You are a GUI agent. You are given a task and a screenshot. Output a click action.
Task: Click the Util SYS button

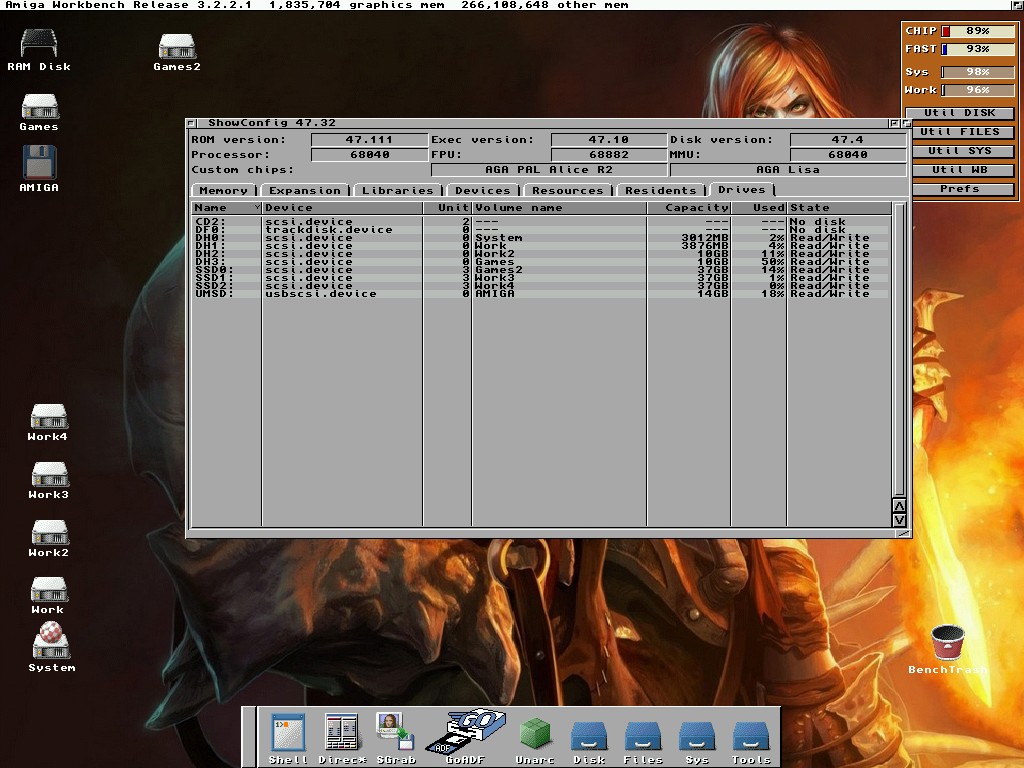[960, 151]
